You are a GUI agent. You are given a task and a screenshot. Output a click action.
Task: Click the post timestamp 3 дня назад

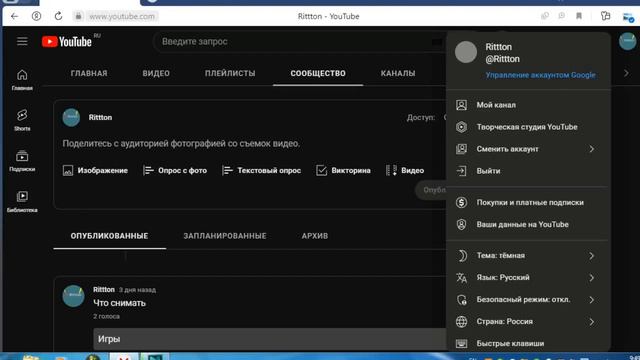[x=137, y=290]
